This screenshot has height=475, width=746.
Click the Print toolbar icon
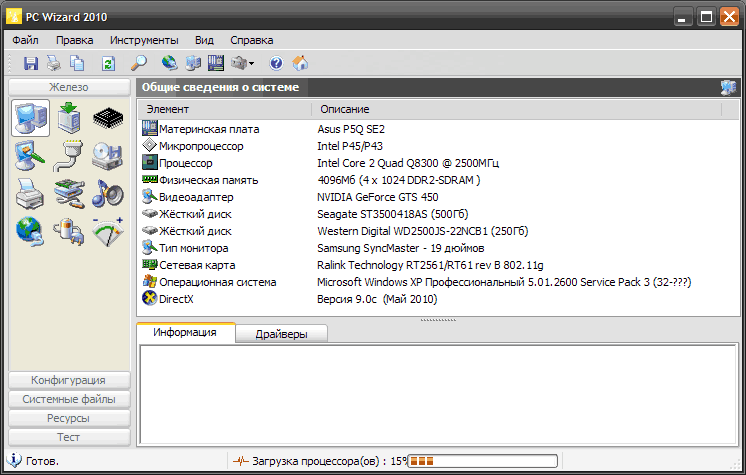click(x=54, y=63)
